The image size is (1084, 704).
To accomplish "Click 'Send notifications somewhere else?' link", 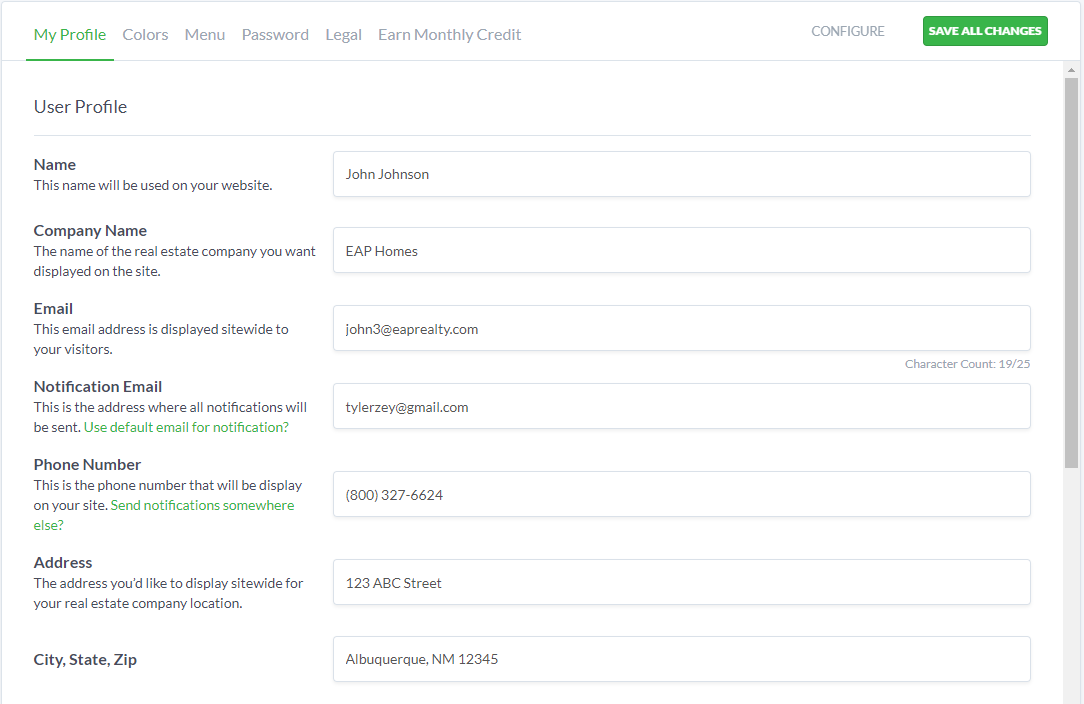I will (x=202, y=505).
